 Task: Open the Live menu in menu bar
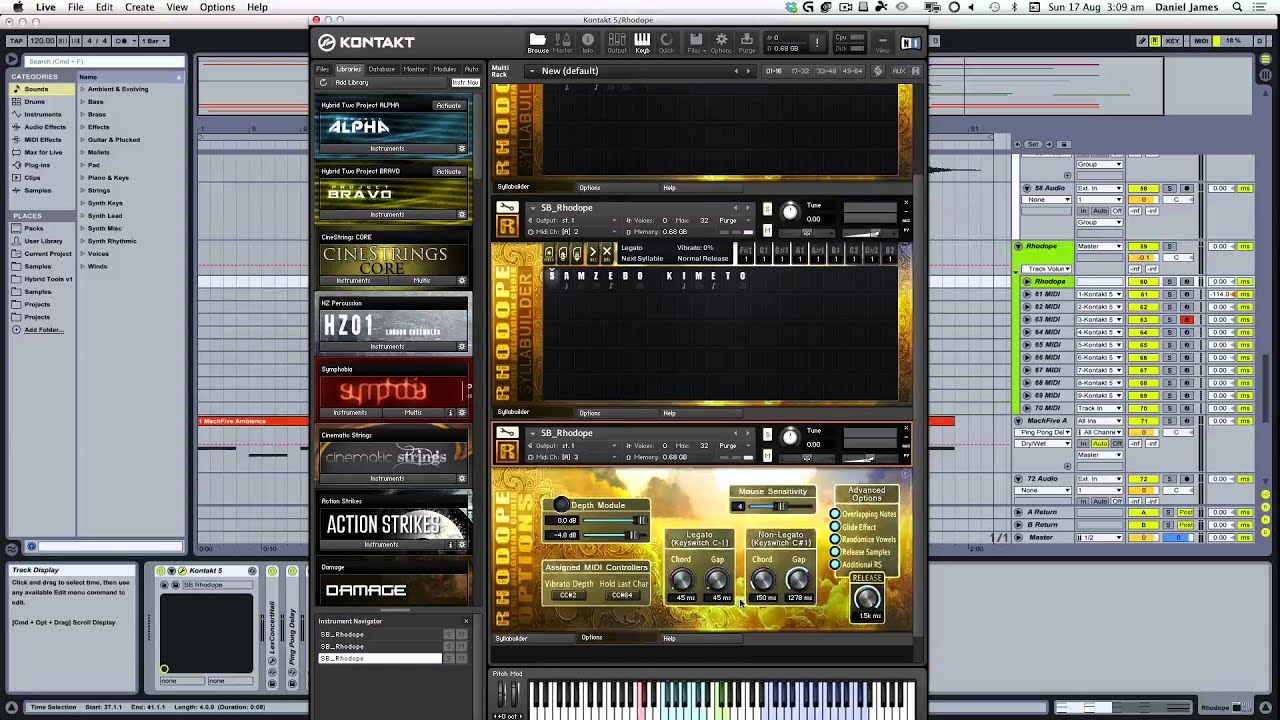[46, 7]
